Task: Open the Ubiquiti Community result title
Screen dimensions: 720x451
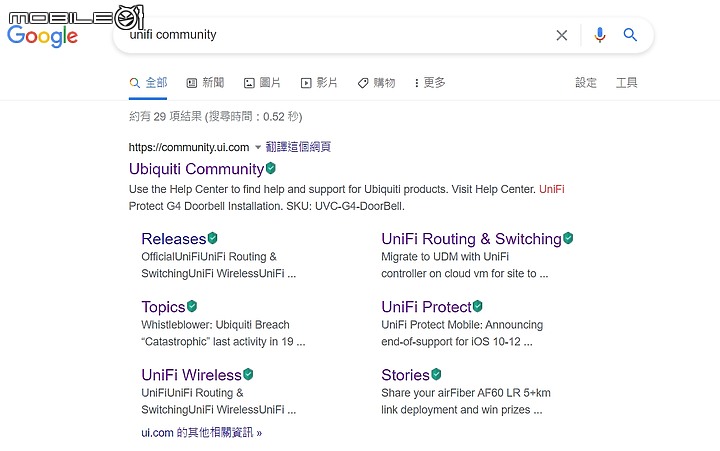Action: point(197,169)
